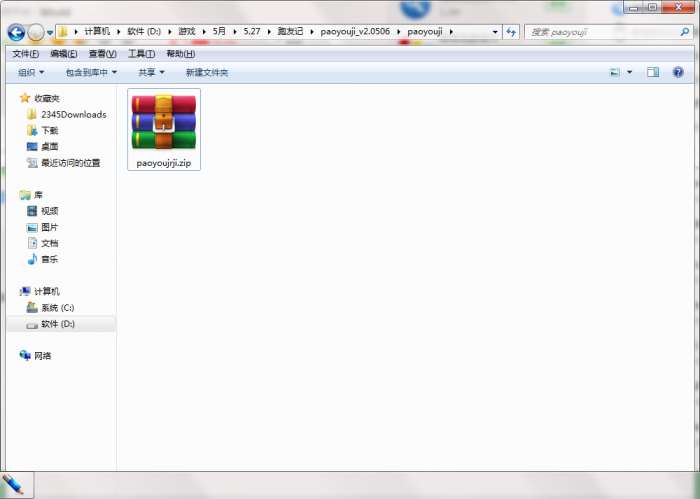The image size is (700, 499).
Task: Open the 包含到库中 dropdown
Action: click(91, 72)
